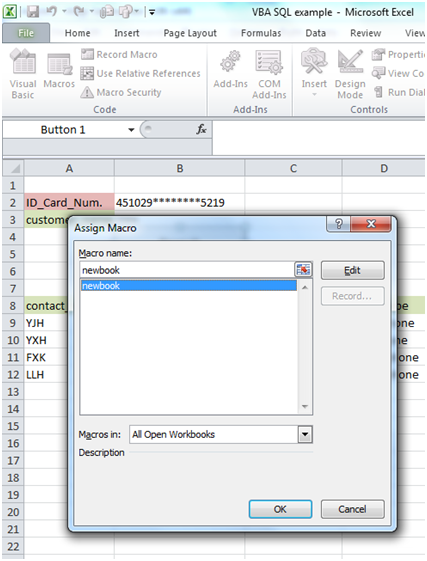Open Macros in dropdown
427x561 pixels.
[305, 434]
